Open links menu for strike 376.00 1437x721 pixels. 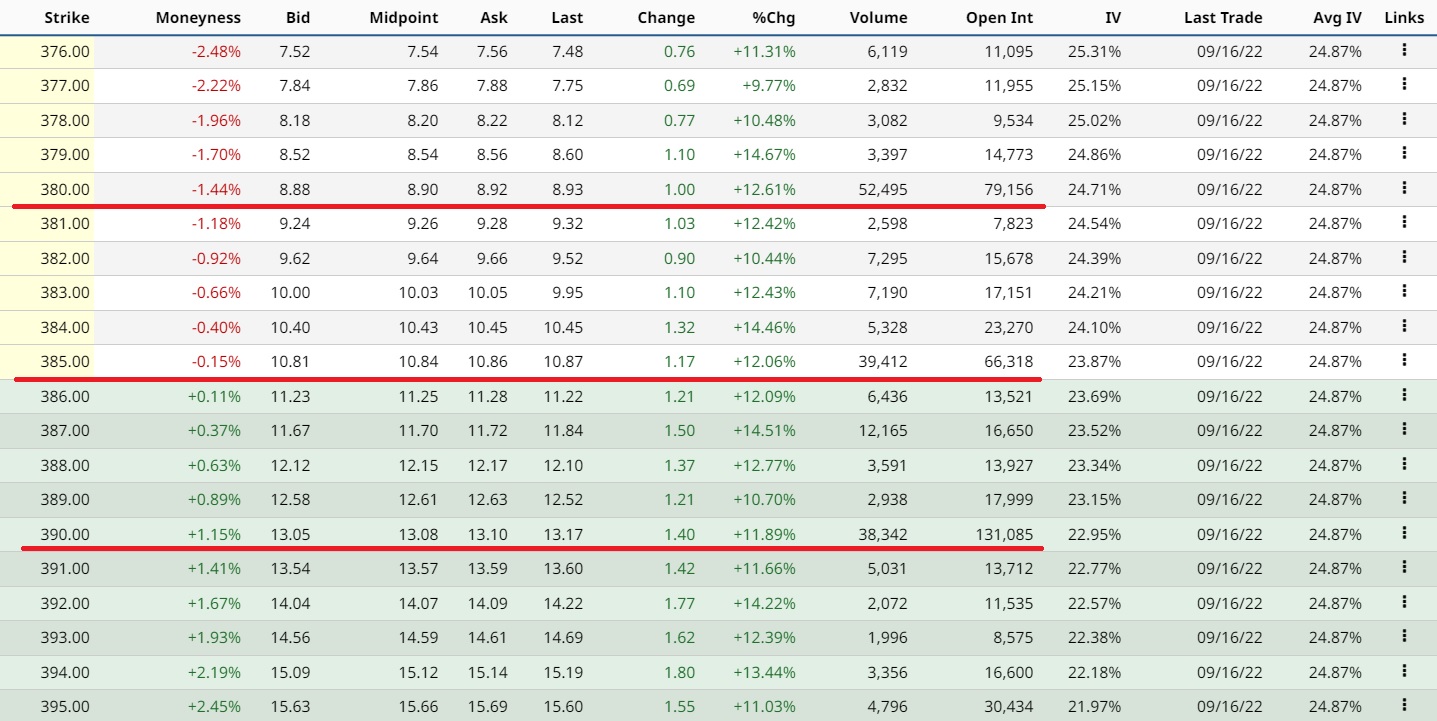[1404, 50]
